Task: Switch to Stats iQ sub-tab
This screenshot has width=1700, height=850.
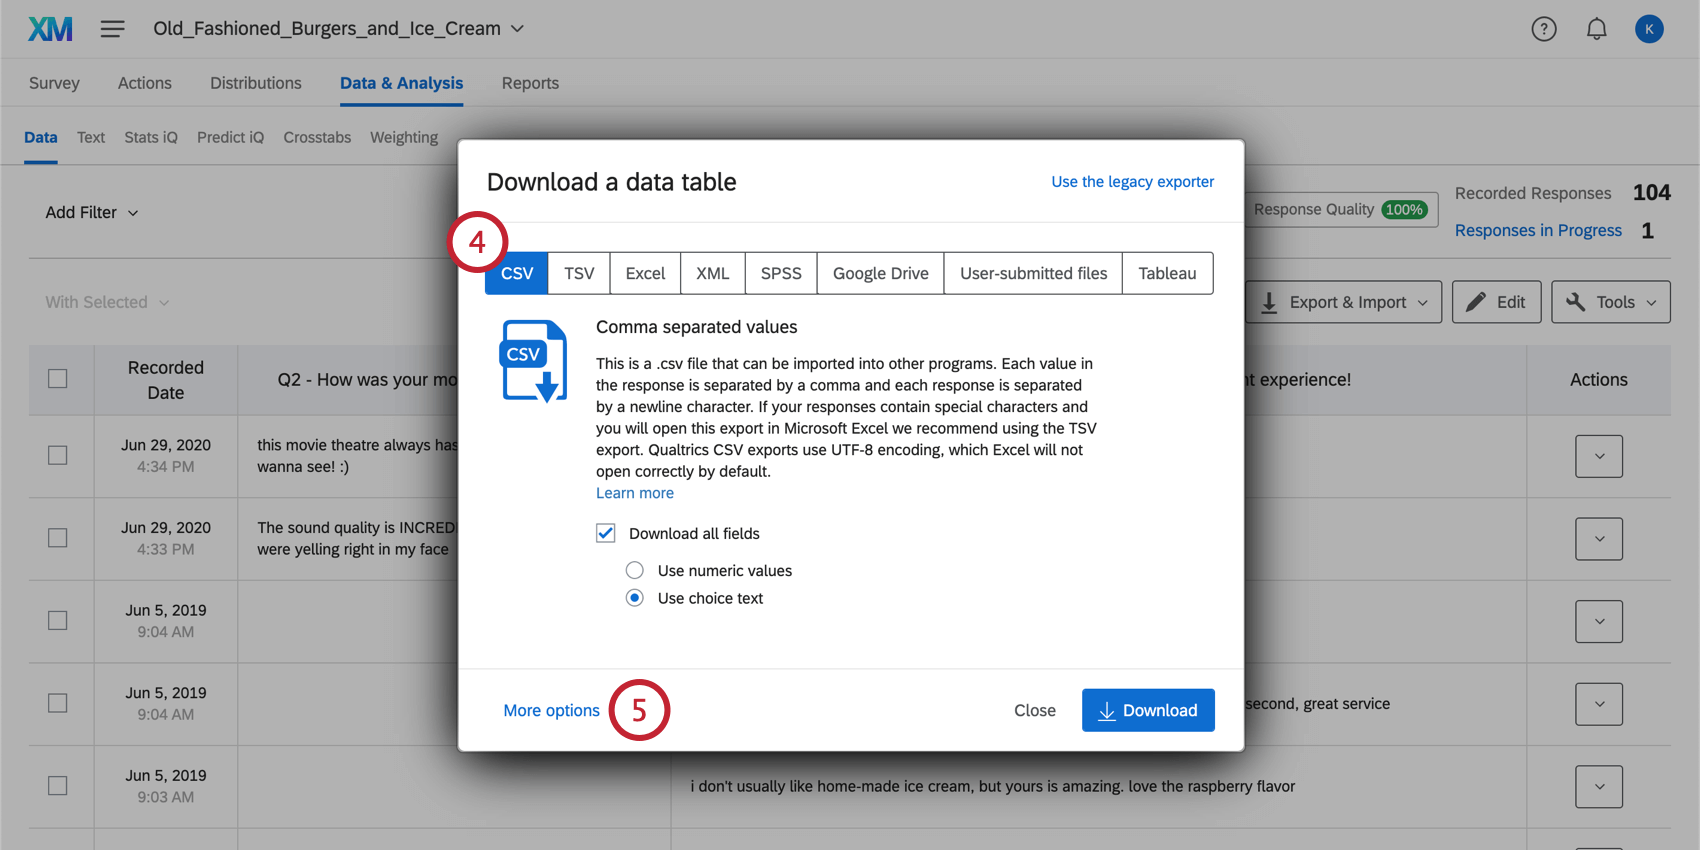Action: click(x=151, y=137)
